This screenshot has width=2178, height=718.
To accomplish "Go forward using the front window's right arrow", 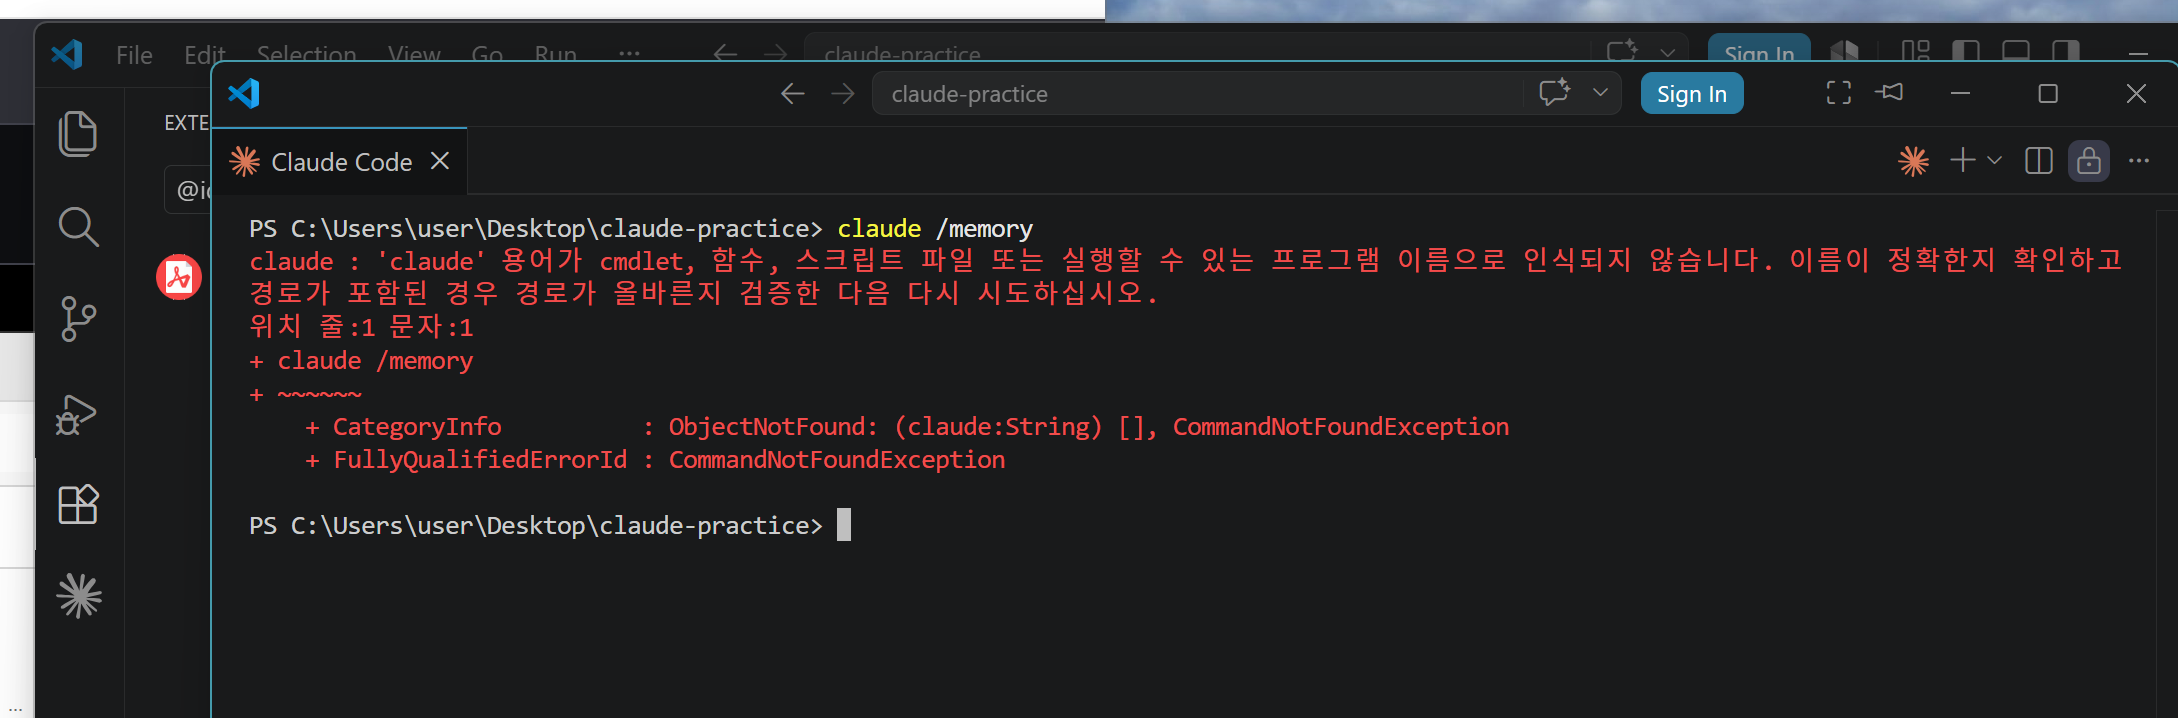I will click(843, 94).
